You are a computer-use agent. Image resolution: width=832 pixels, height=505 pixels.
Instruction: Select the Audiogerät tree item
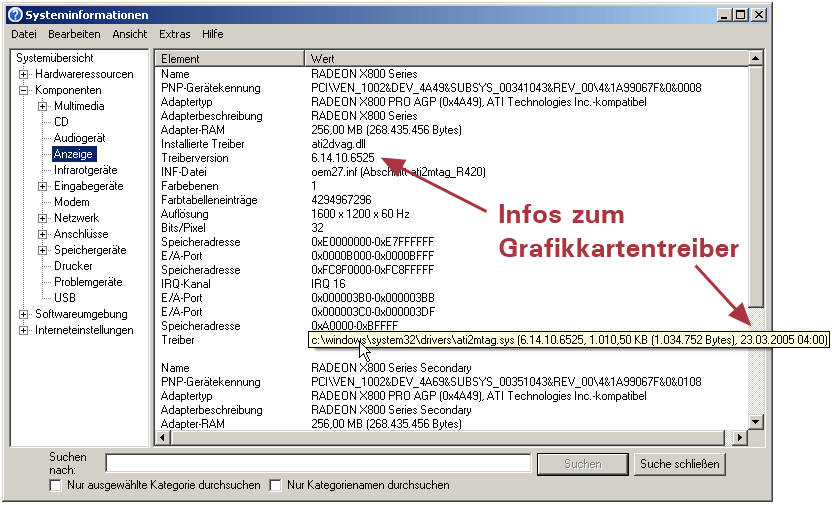pos(80,138)
